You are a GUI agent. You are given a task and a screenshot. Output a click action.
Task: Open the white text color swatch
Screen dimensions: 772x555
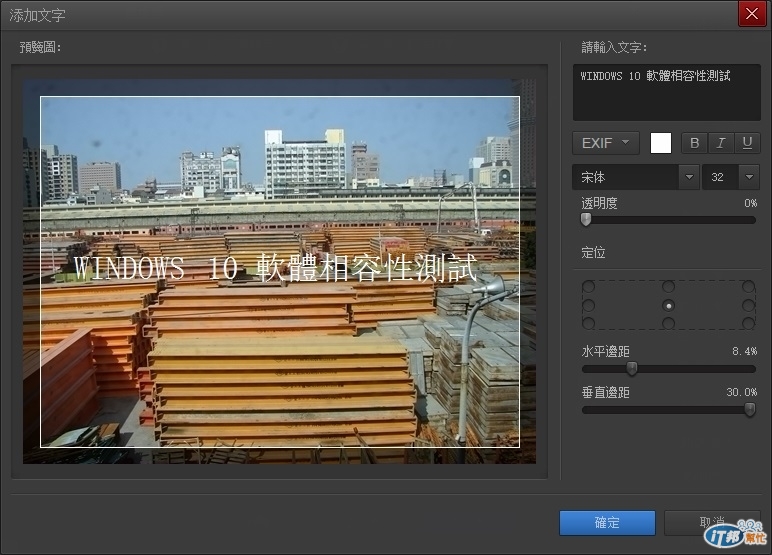click(661, 143)
